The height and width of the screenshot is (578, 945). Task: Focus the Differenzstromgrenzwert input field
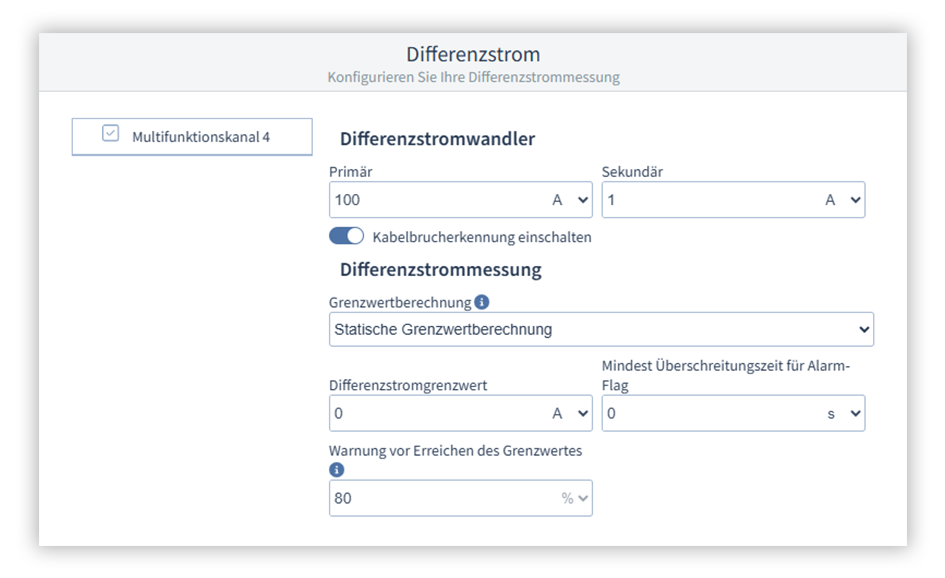(435, 413)
